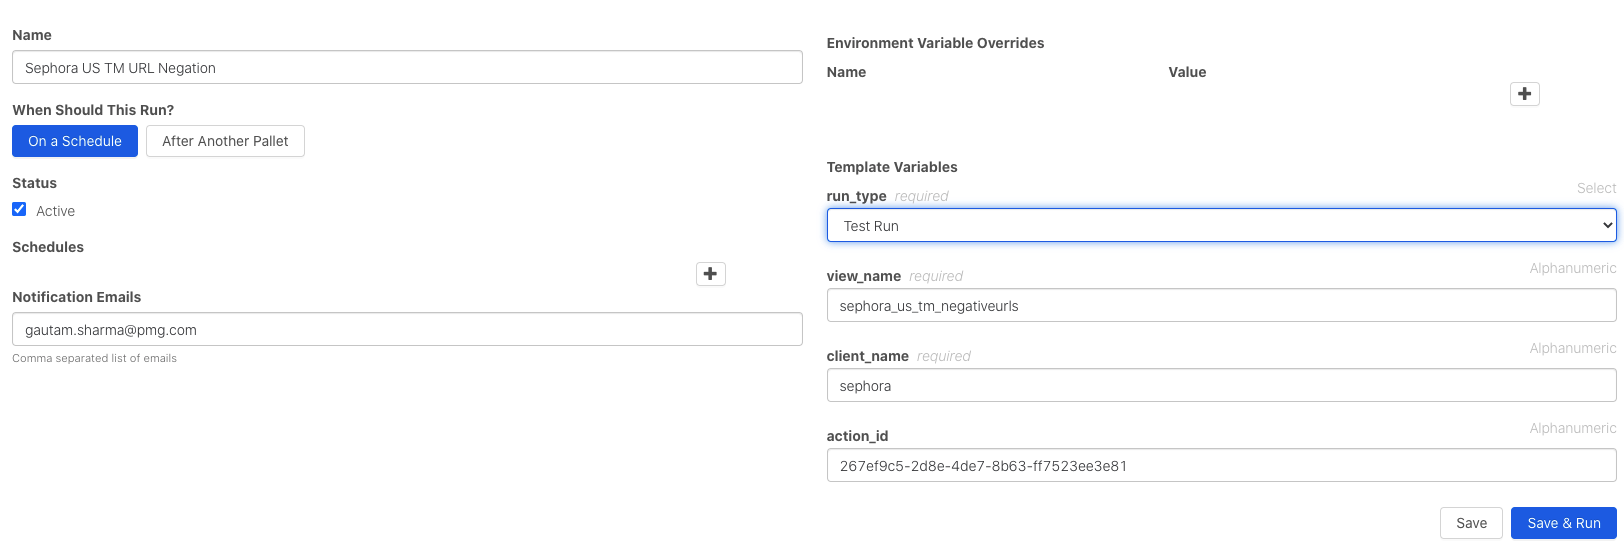Screen dimensions: 1624x553
Task: Expand the Test Run select arrow
Action: pos(1607,225)
